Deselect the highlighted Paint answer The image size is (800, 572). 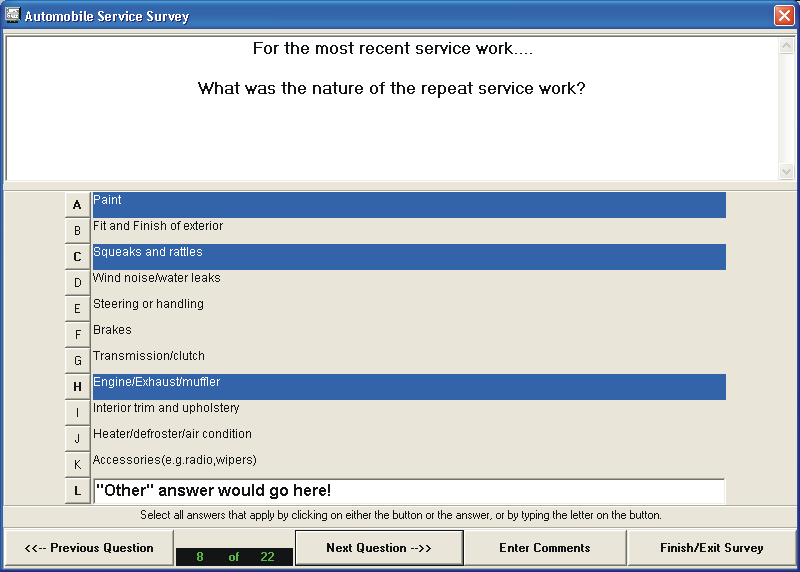(409, 205)
